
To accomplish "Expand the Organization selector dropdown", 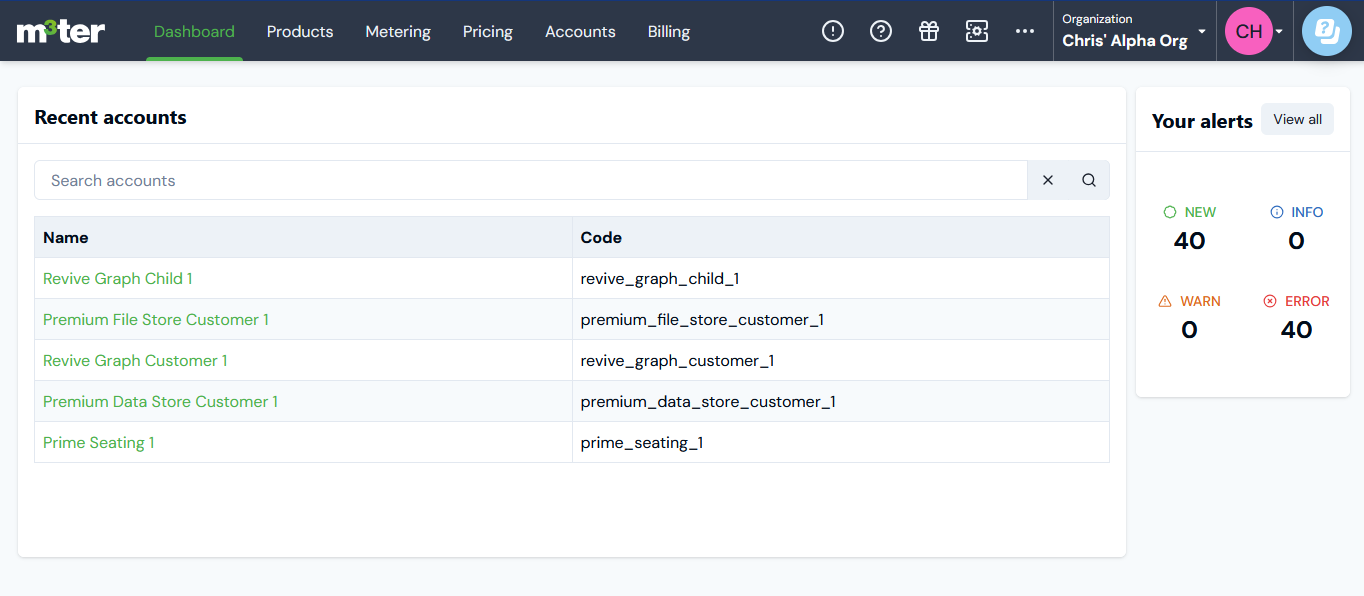I will coord(1134,31).
